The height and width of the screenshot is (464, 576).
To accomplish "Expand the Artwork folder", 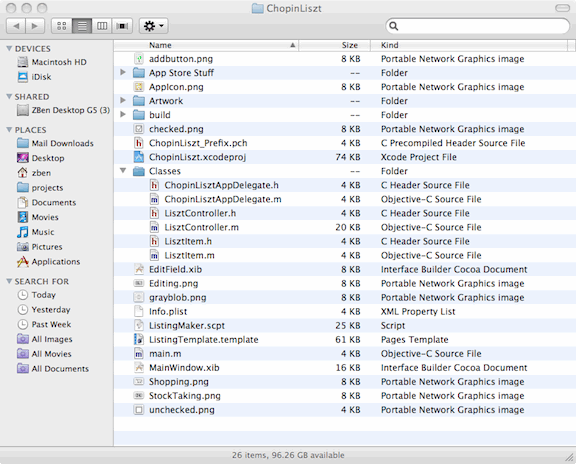I will (x=123, y=100).
